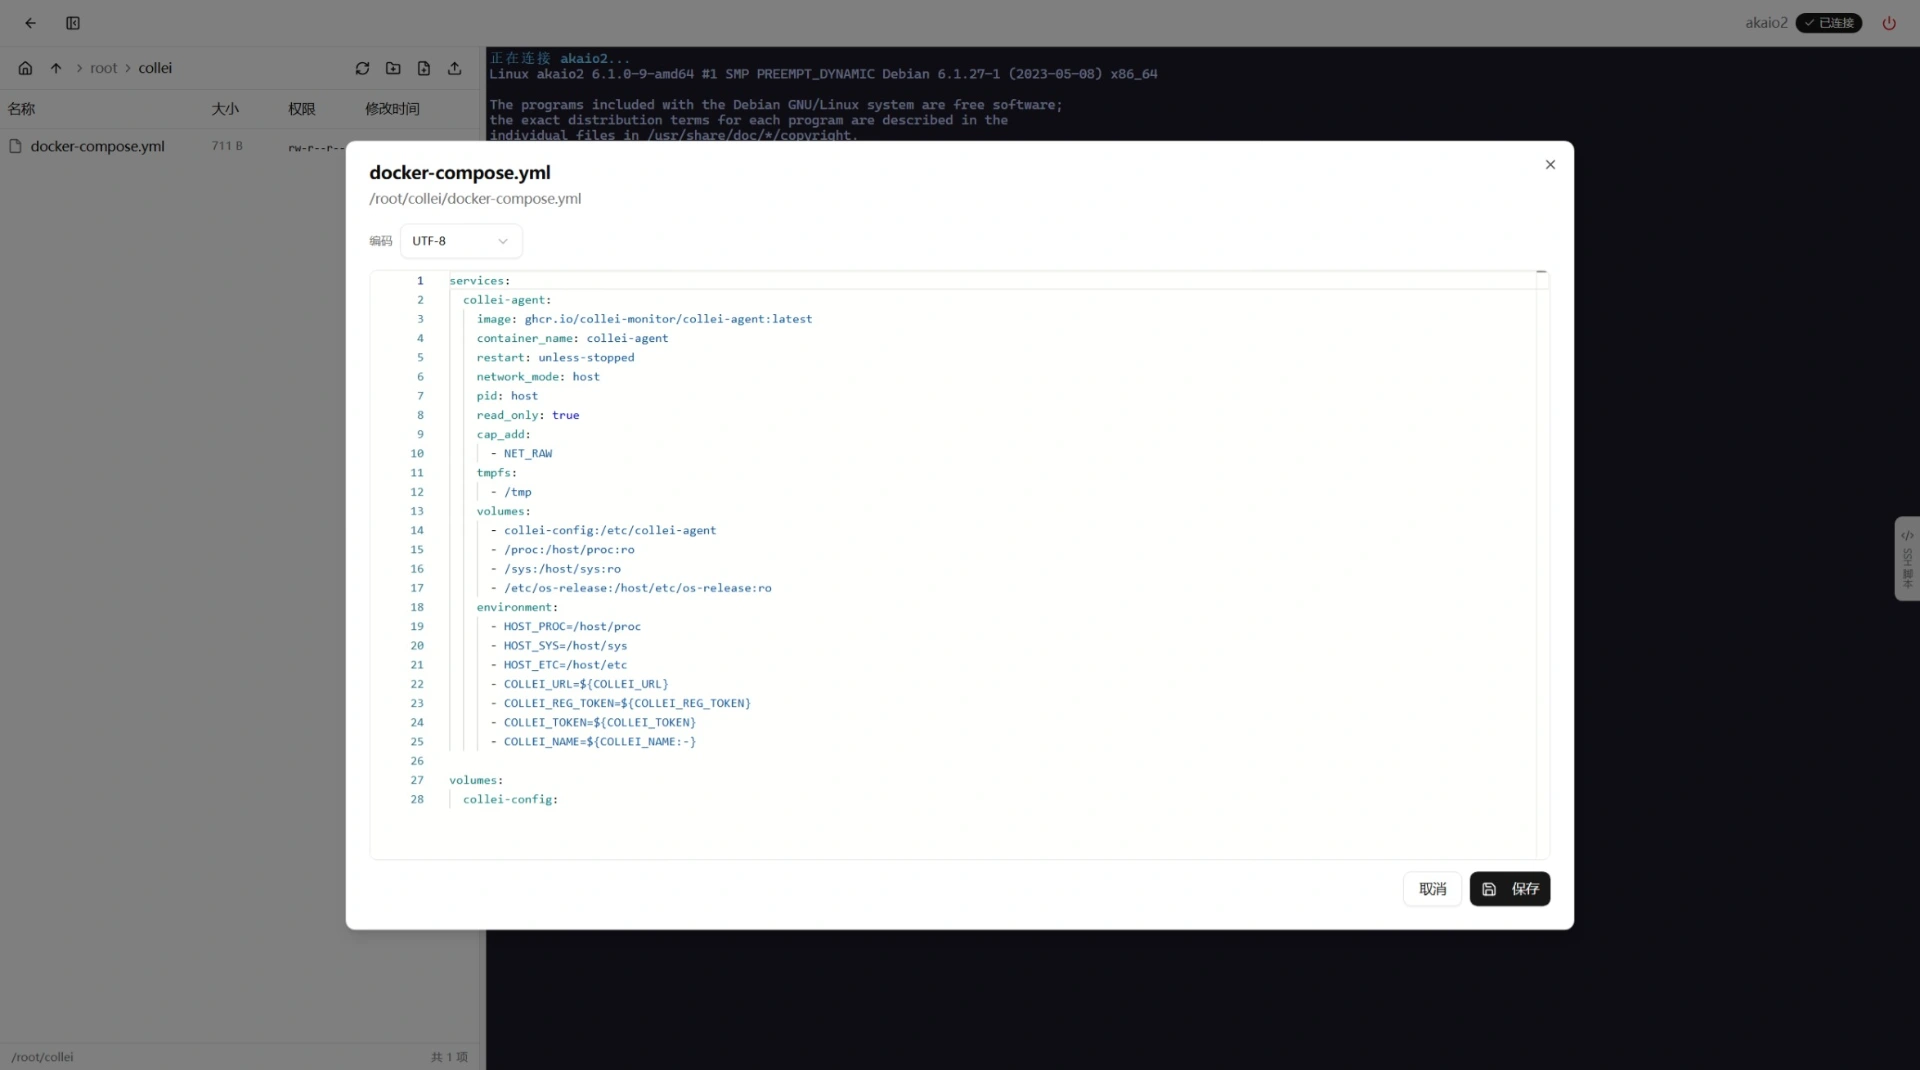
Task: Open the root breadcrumb folder
Action: [x=103, y=68]
